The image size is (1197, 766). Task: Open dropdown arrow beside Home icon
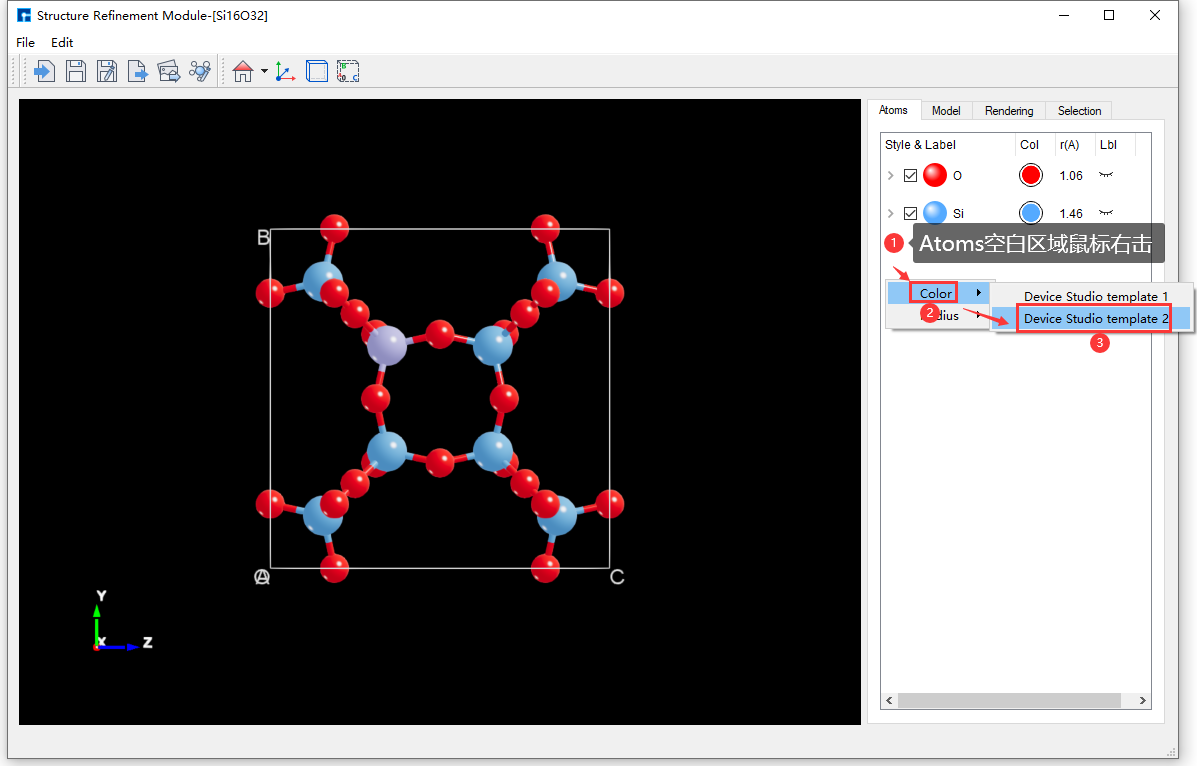point(264,71)
